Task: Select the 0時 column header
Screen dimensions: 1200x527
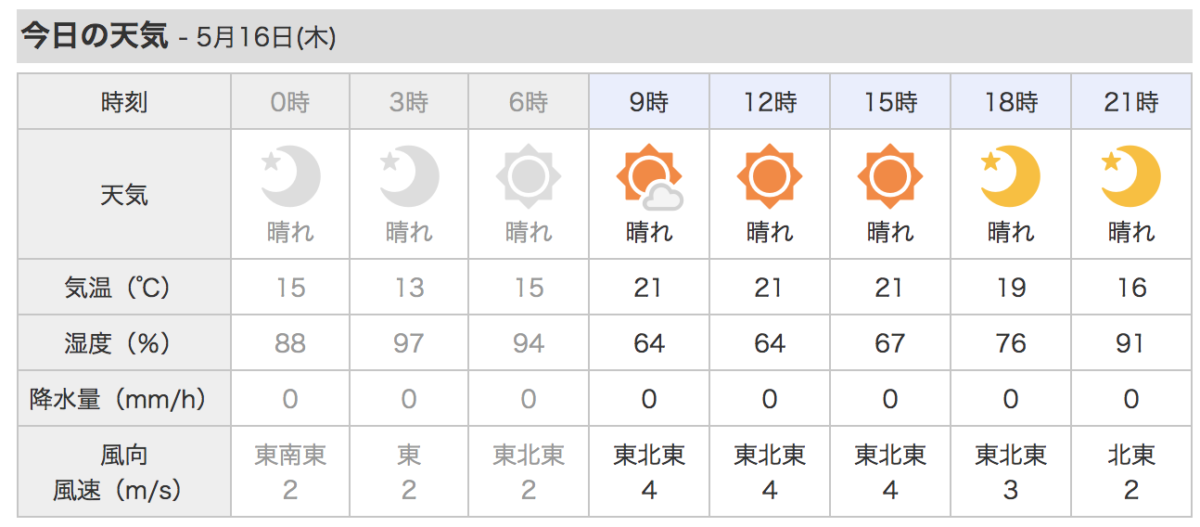Action: point(290,101)
